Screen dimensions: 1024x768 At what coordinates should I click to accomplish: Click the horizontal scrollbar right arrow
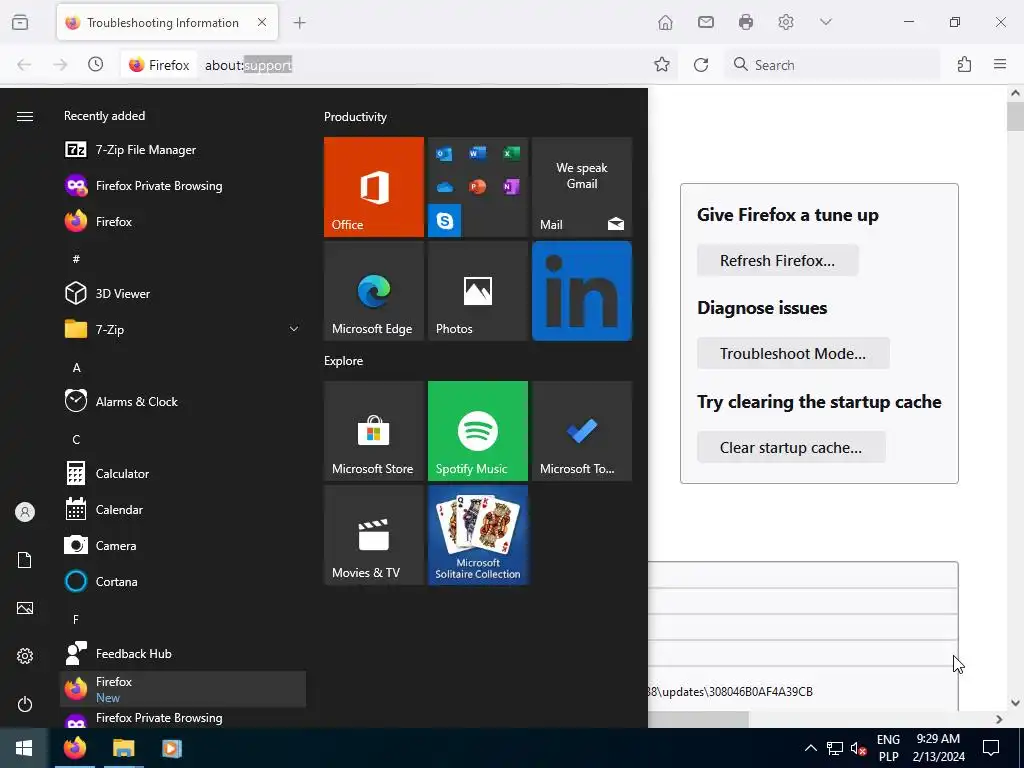point(999,719)
